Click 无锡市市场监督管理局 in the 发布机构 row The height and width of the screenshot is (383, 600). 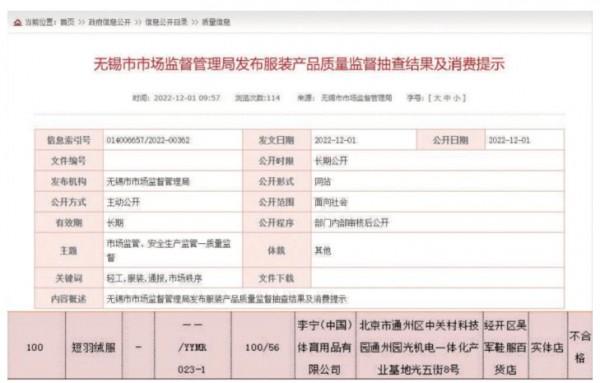click(x=148, y=181)
